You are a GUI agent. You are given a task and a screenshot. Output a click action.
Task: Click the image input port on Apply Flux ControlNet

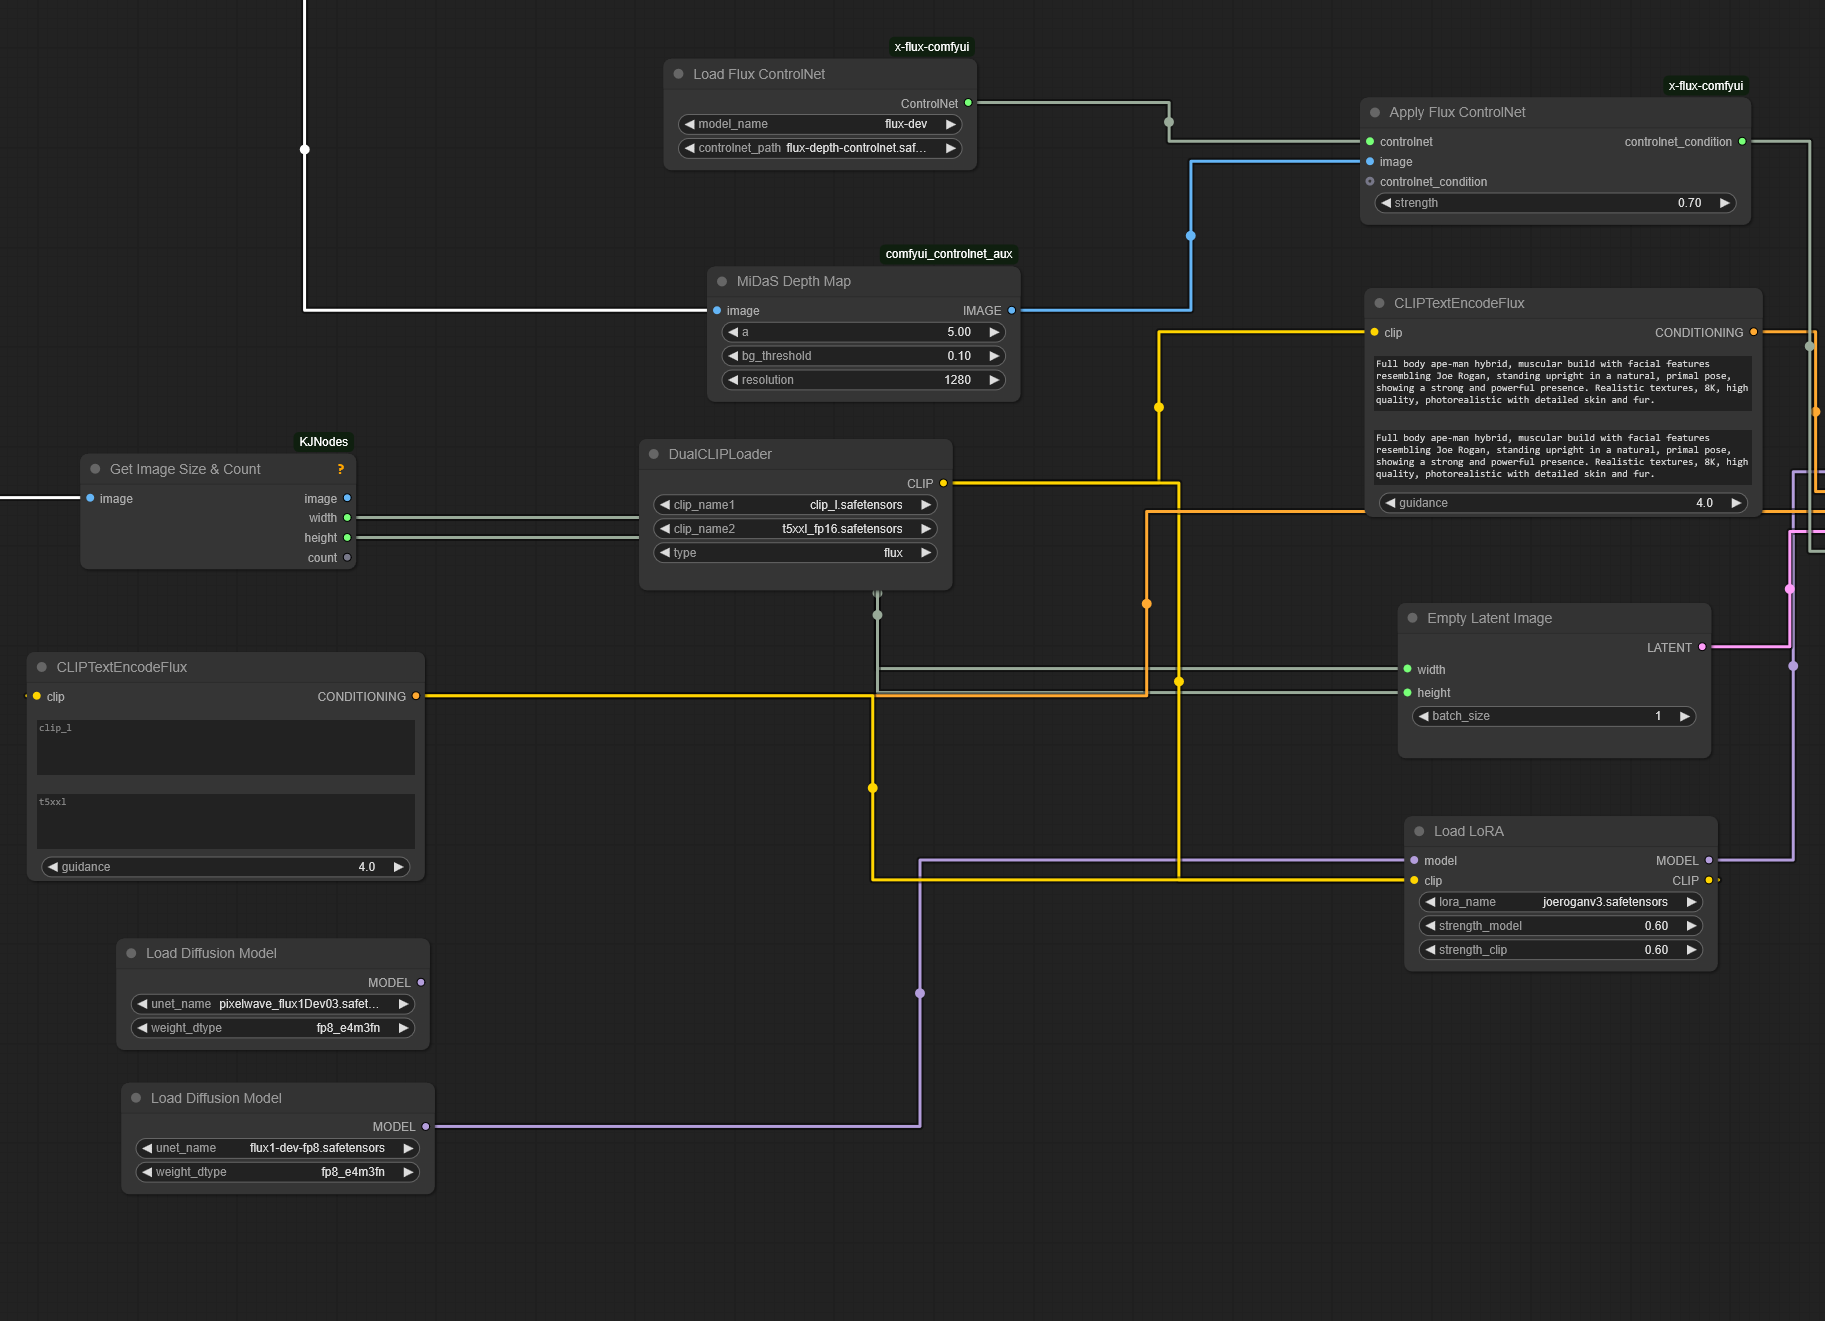coord(1370,162)
